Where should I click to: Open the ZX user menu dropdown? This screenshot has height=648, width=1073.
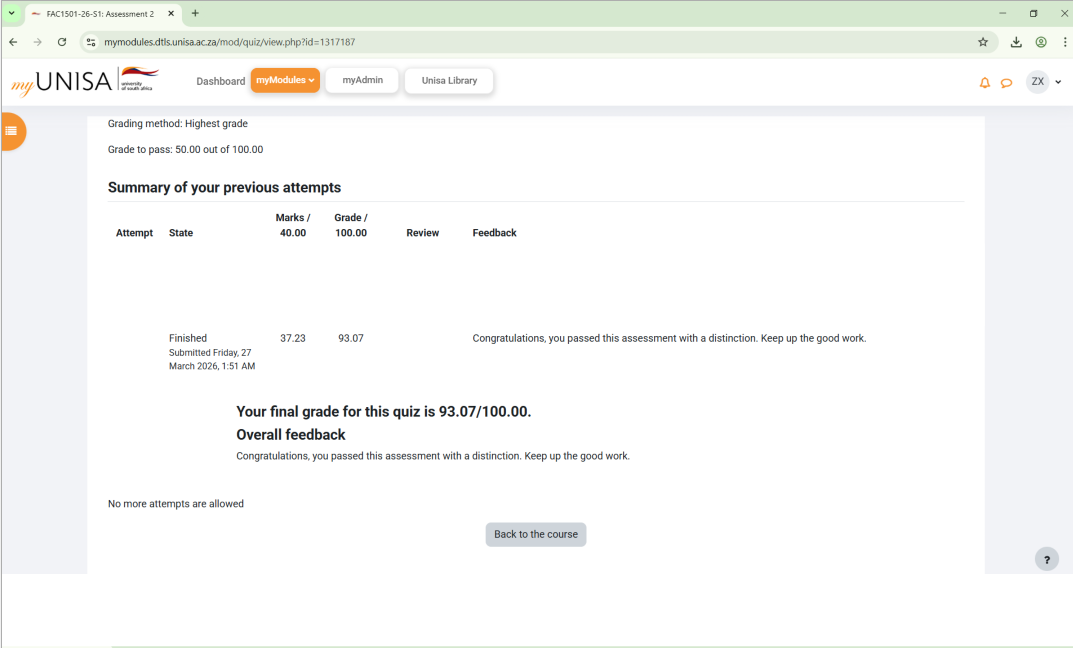click(1044, 82)
